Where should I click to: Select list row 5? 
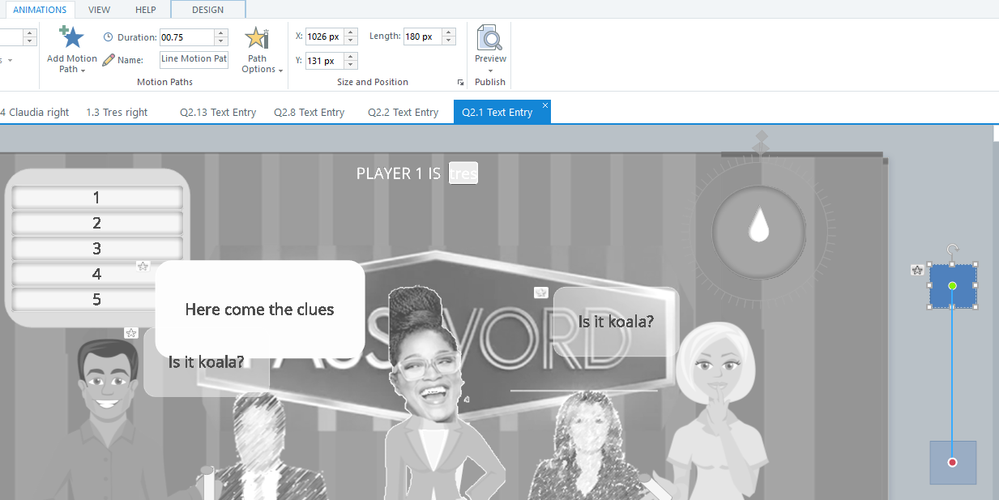pos(97,299)
